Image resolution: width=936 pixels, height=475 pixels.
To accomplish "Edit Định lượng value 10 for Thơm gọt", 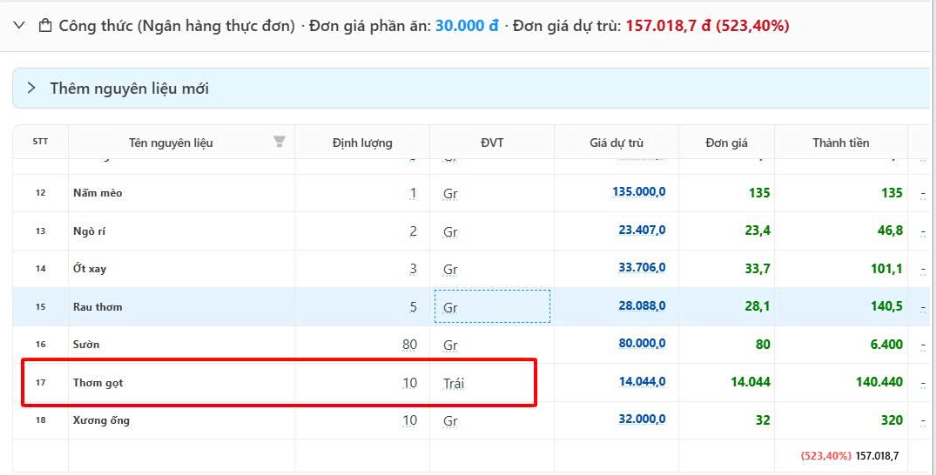I will coord(410,383).
